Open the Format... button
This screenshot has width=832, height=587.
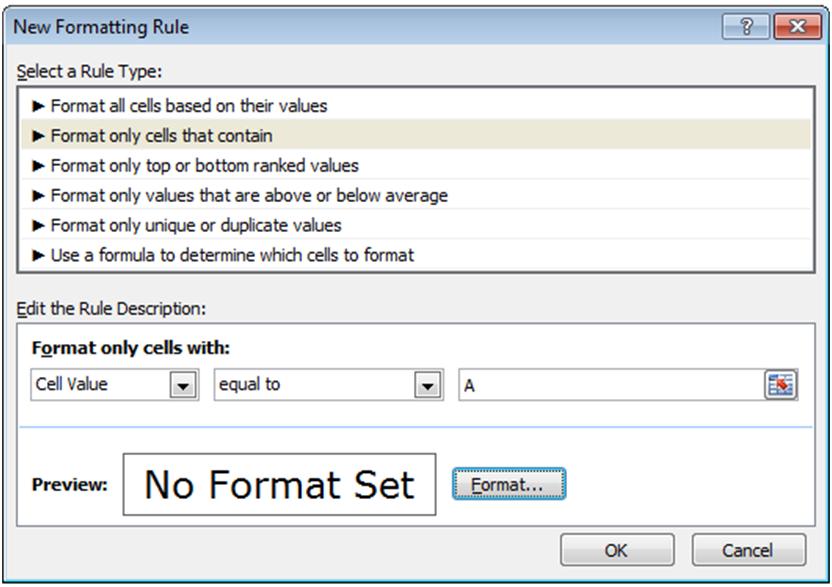pos(509,484)
